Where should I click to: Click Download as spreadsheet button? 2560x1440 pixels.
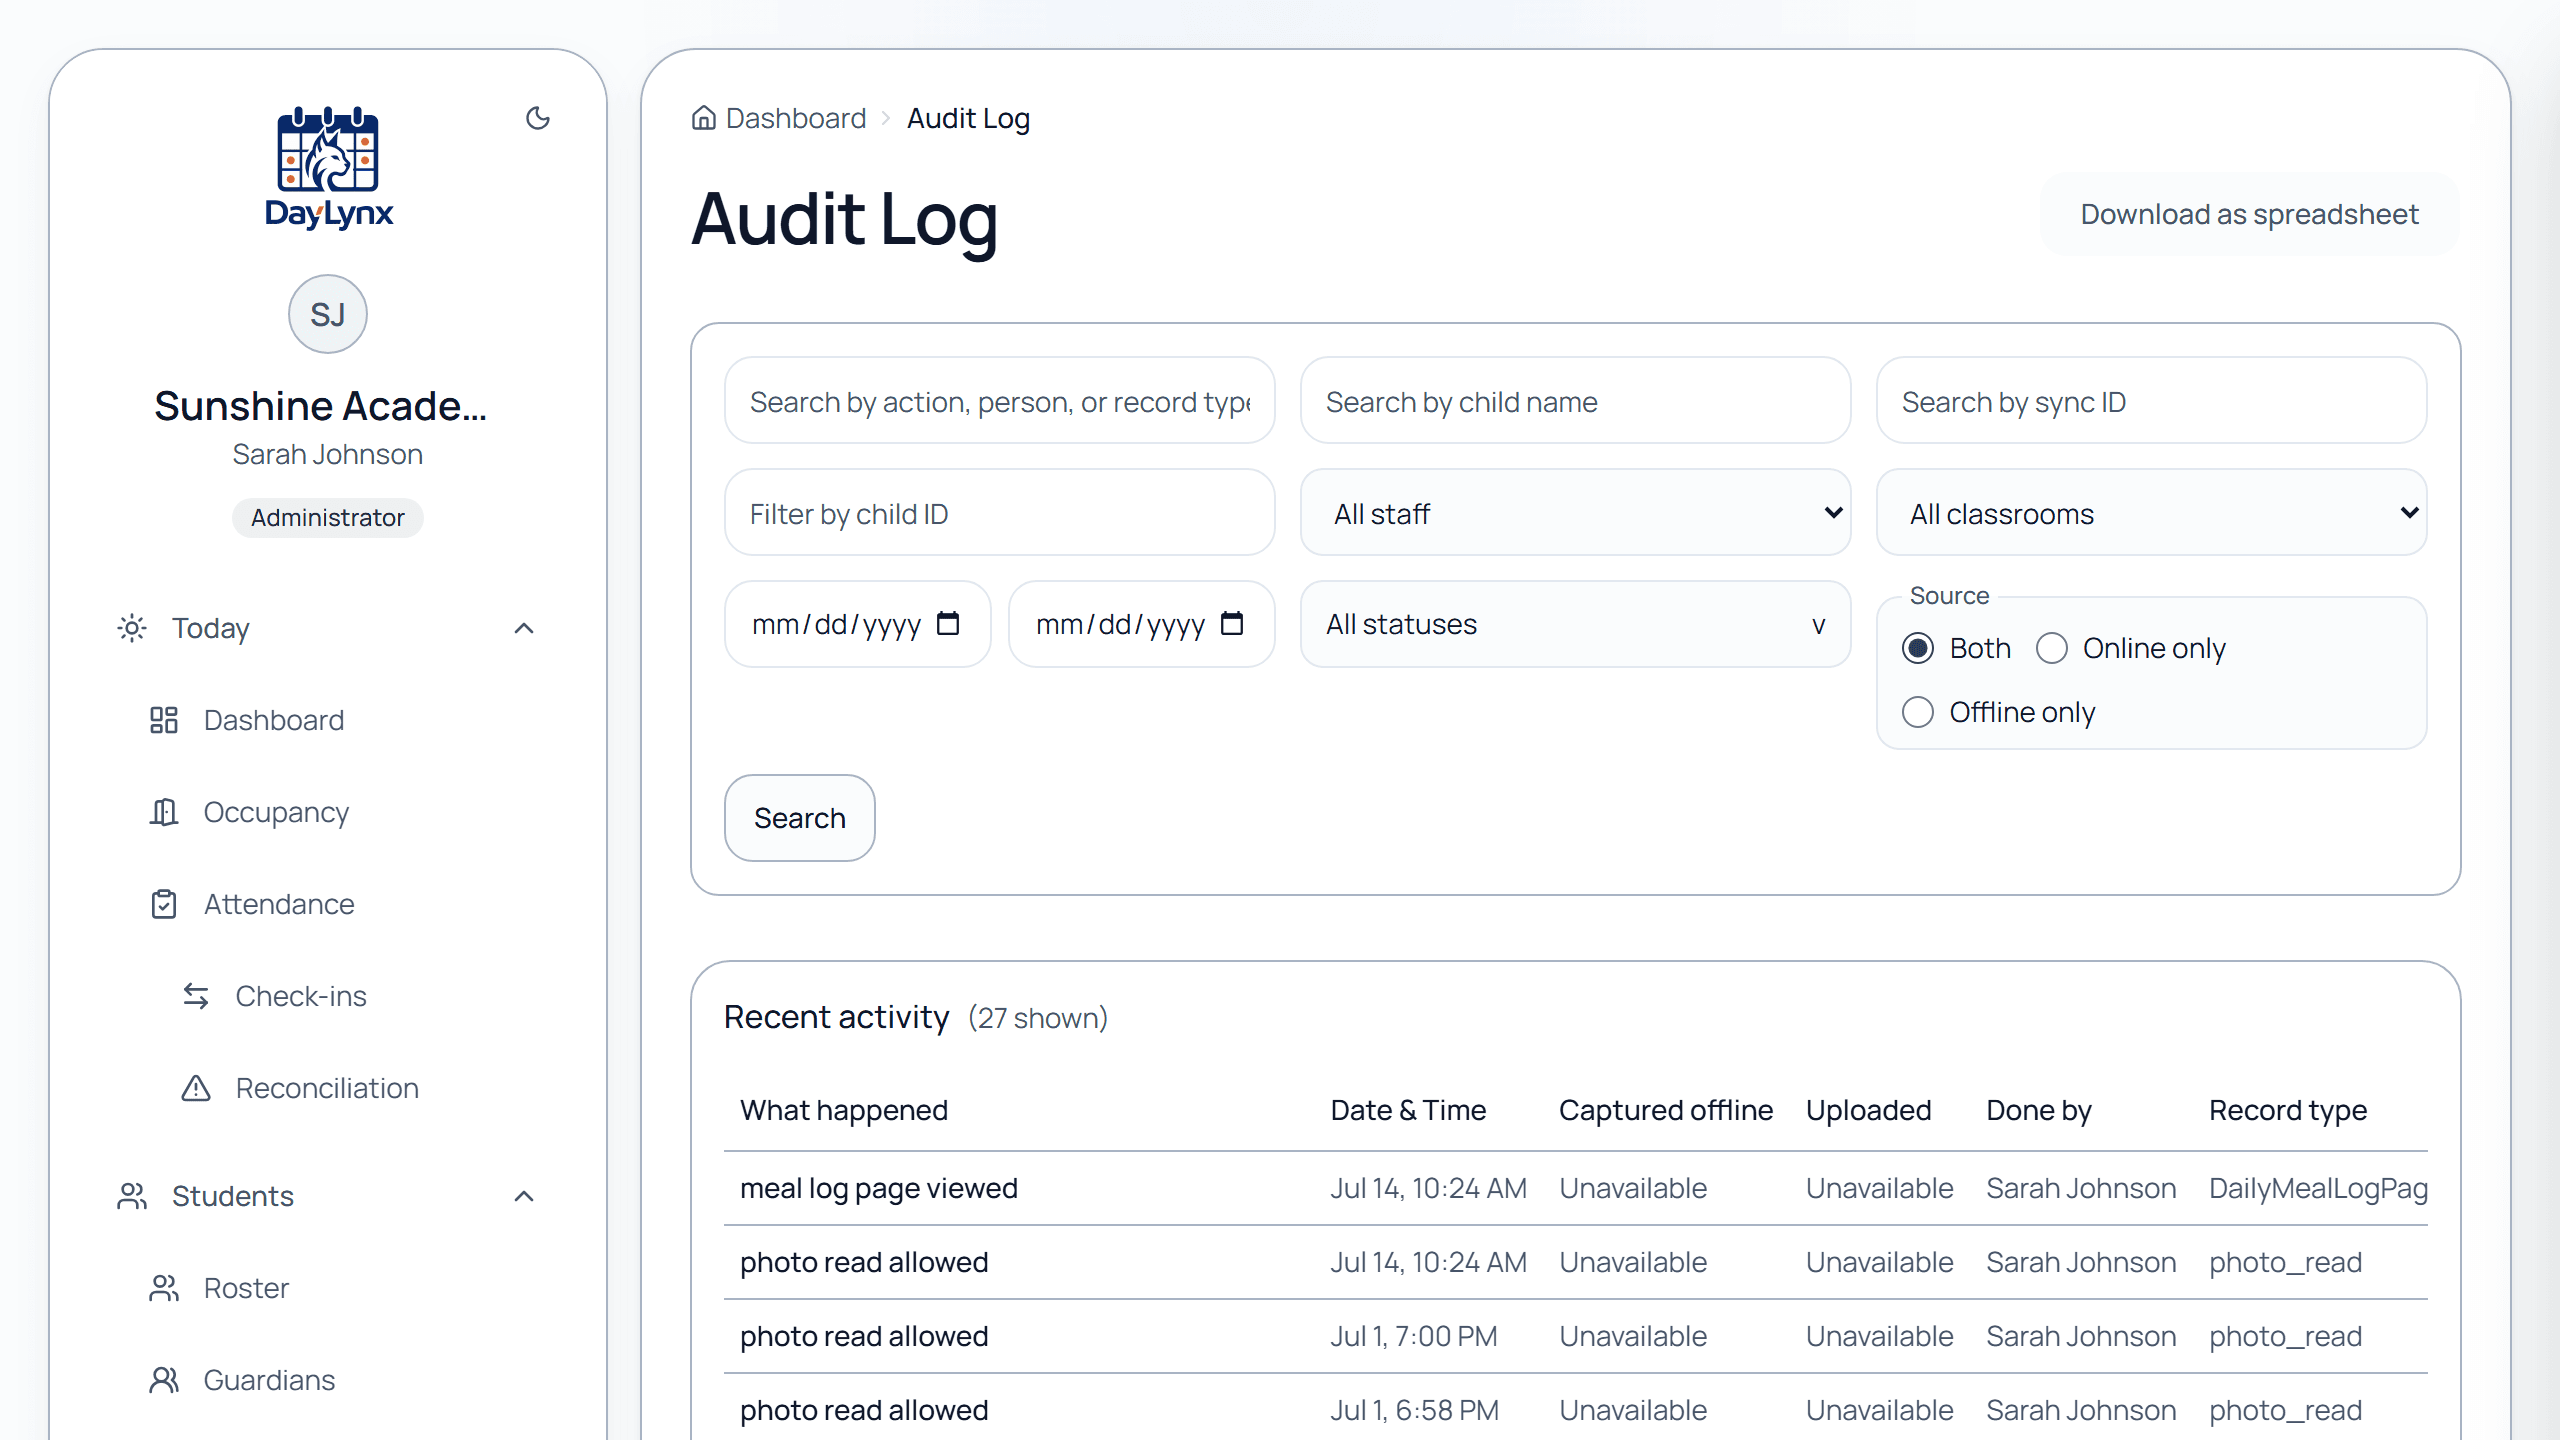click(2249, 214)
